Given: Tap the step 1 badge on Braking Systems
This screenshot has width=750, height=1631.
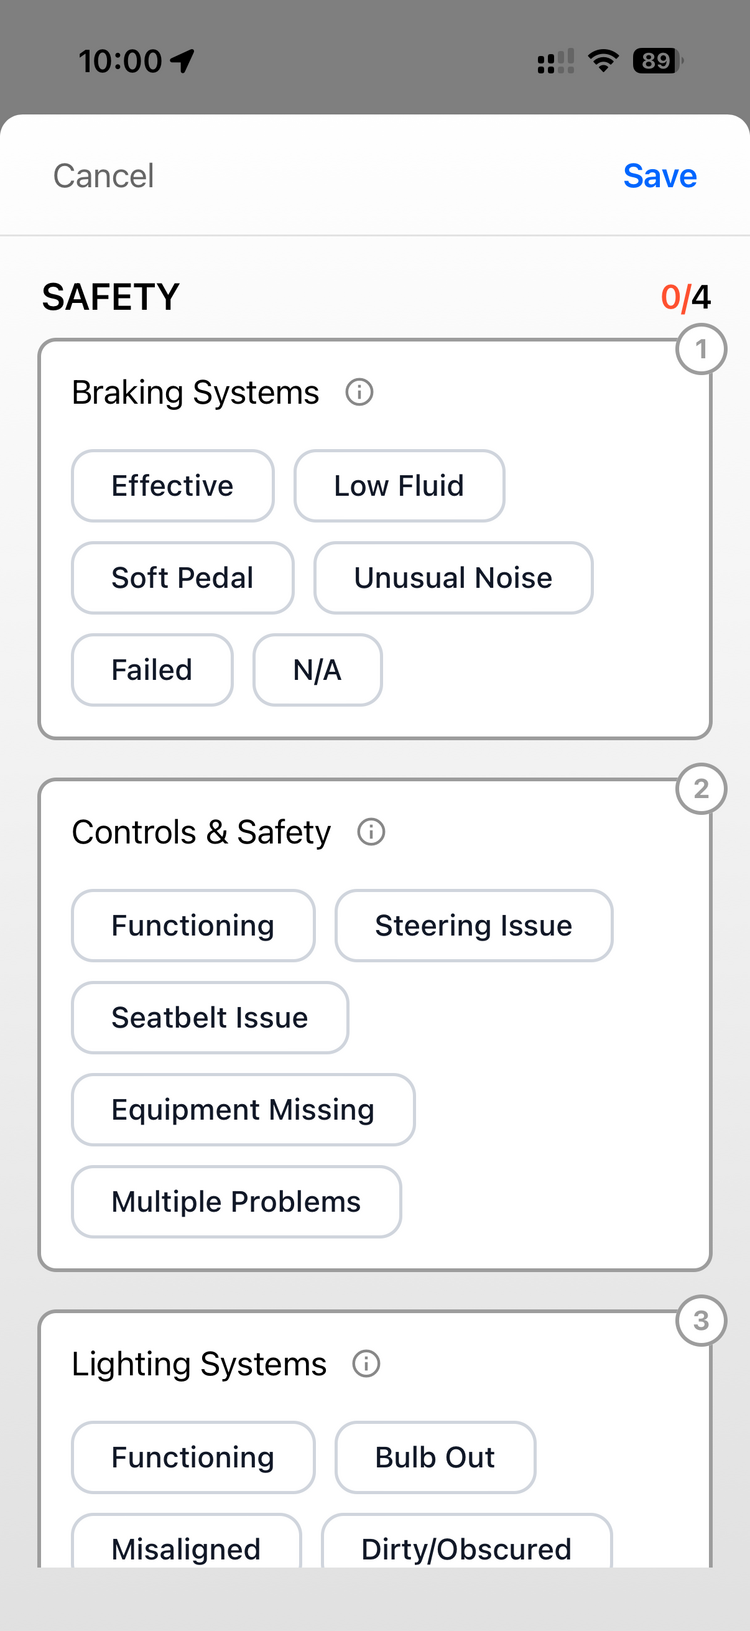Looking at the screenshot, I should pos(701,349).
